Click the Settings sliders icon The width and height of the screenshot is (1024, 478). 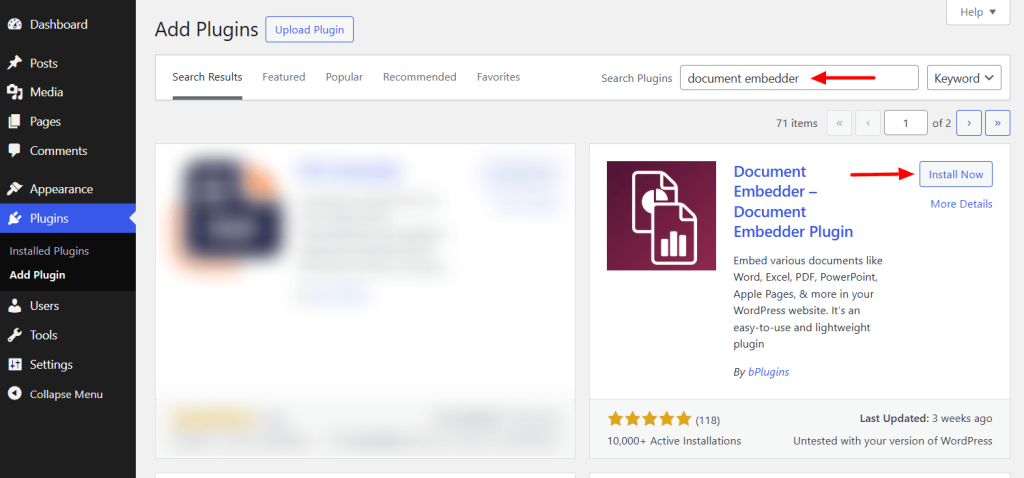tap(14, 364)
